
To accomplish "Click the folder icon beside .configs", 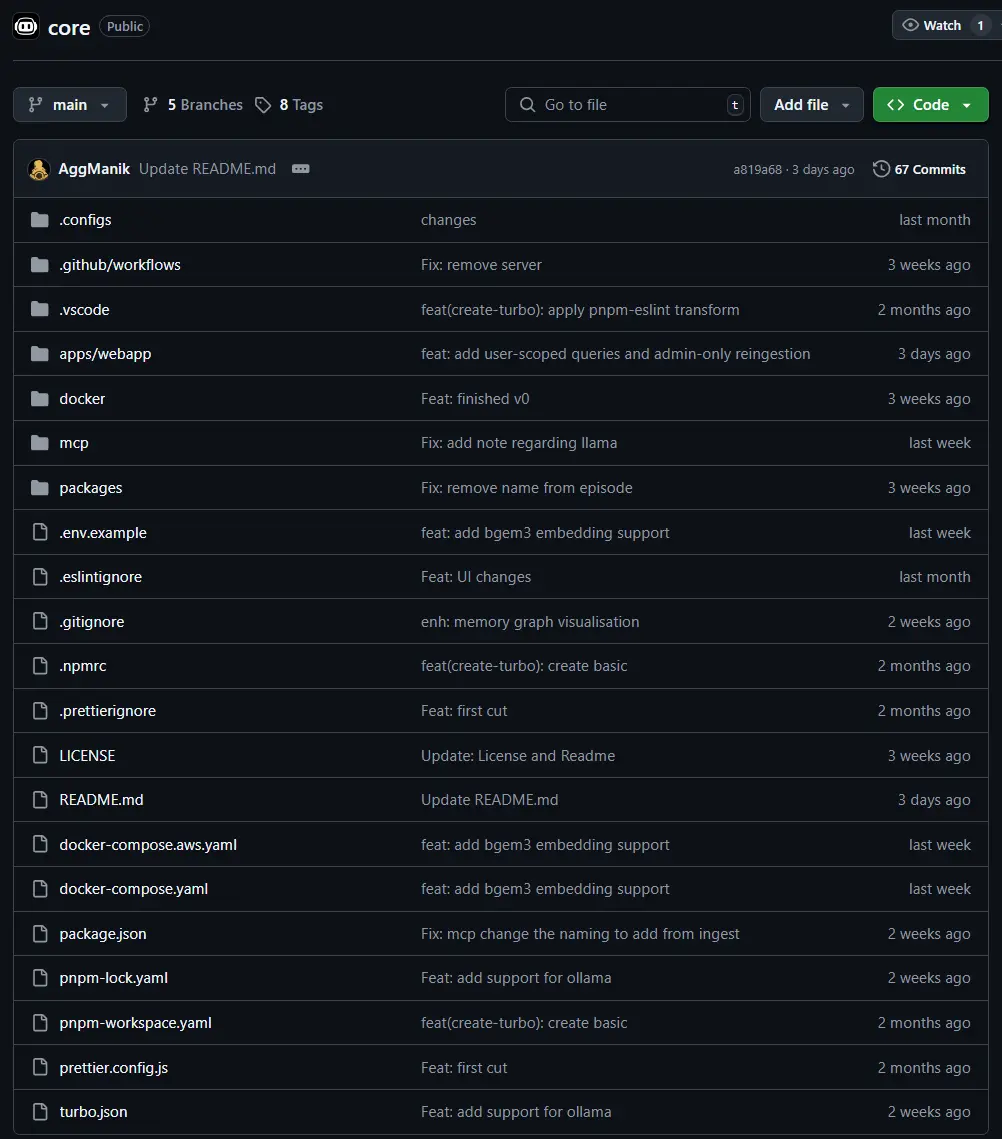I will 40,220.
